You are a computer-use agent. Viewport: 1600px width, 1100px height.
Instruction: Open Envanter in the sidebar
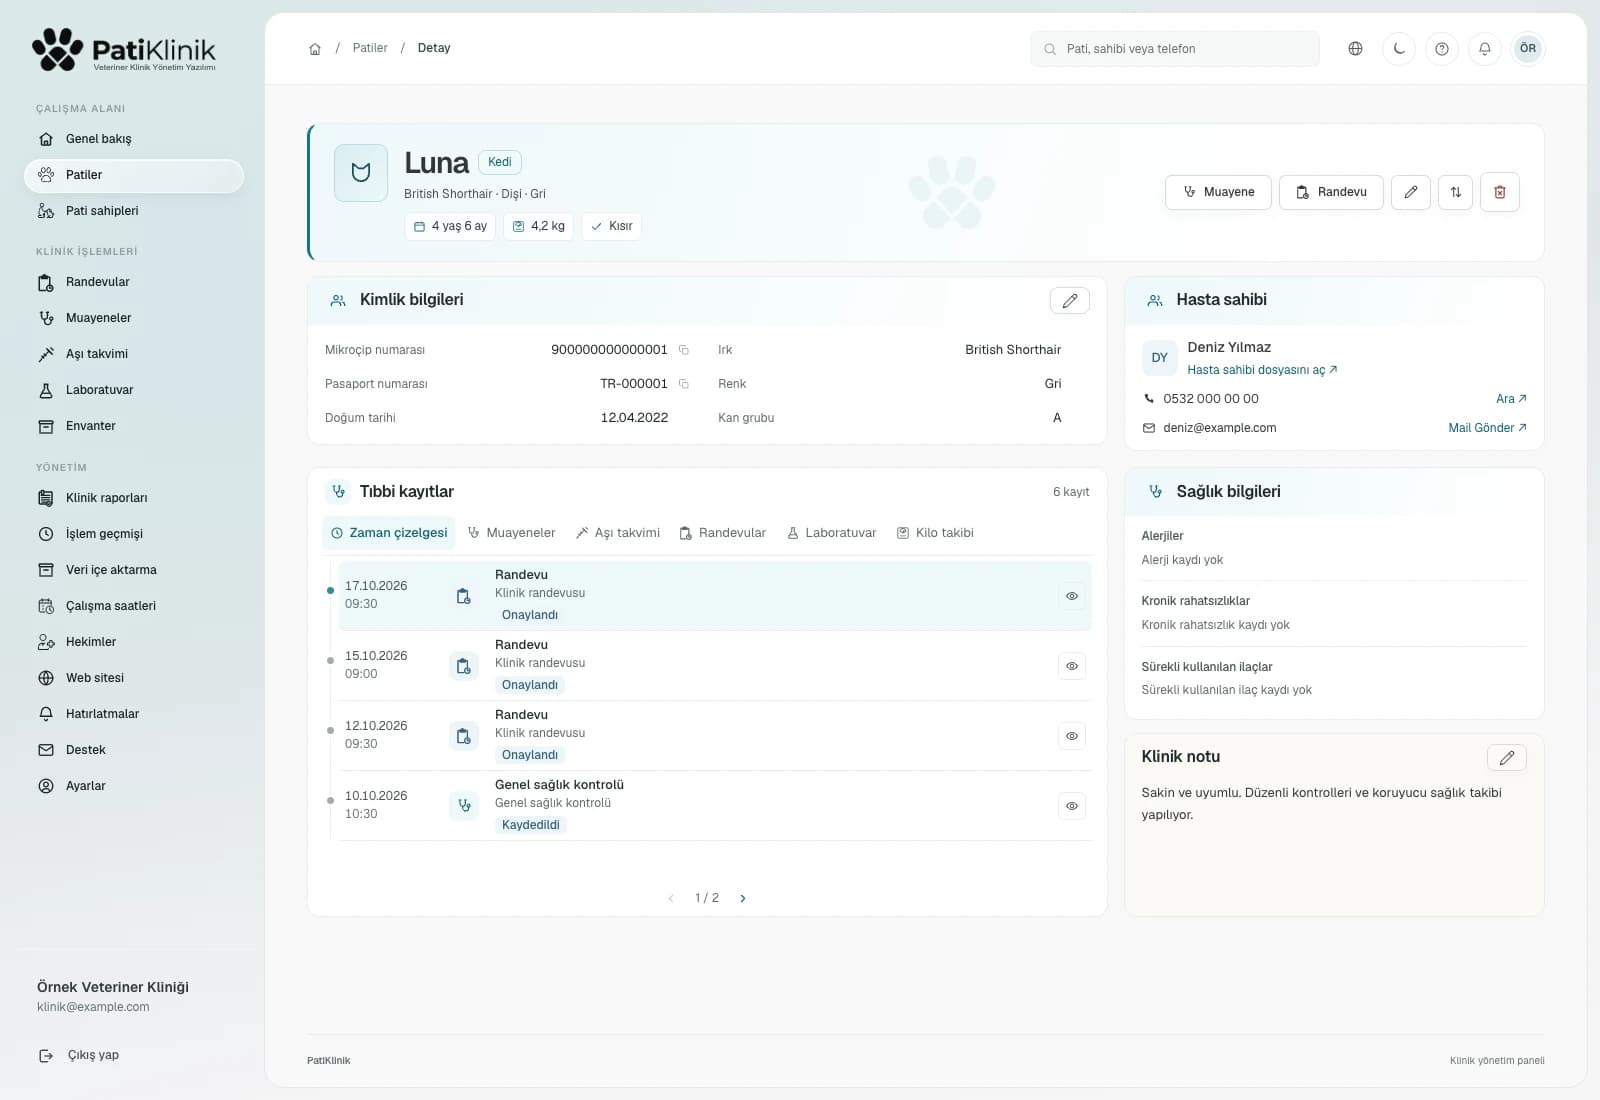134,426
